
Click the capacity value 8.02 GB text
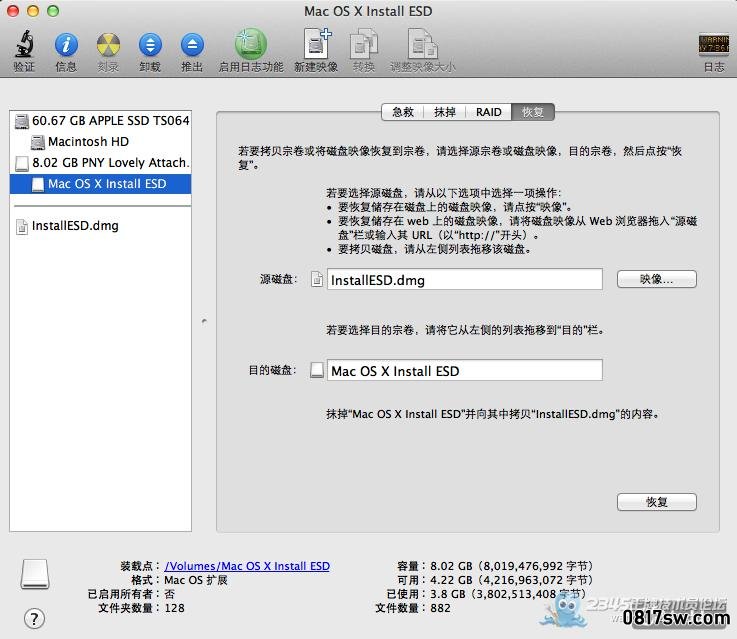pyautogui.click(x=511, y=566)
